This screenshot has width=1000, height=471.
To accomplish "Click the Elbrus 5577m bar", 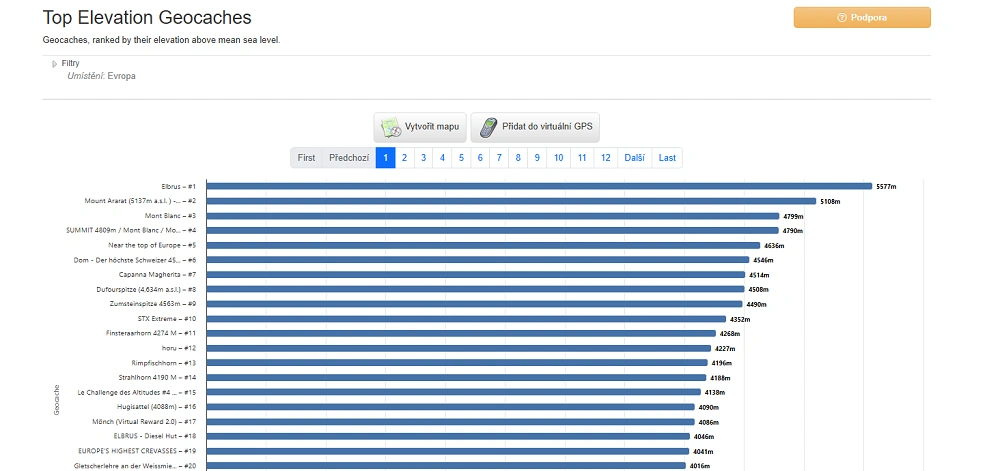I will tap(539, 186).
